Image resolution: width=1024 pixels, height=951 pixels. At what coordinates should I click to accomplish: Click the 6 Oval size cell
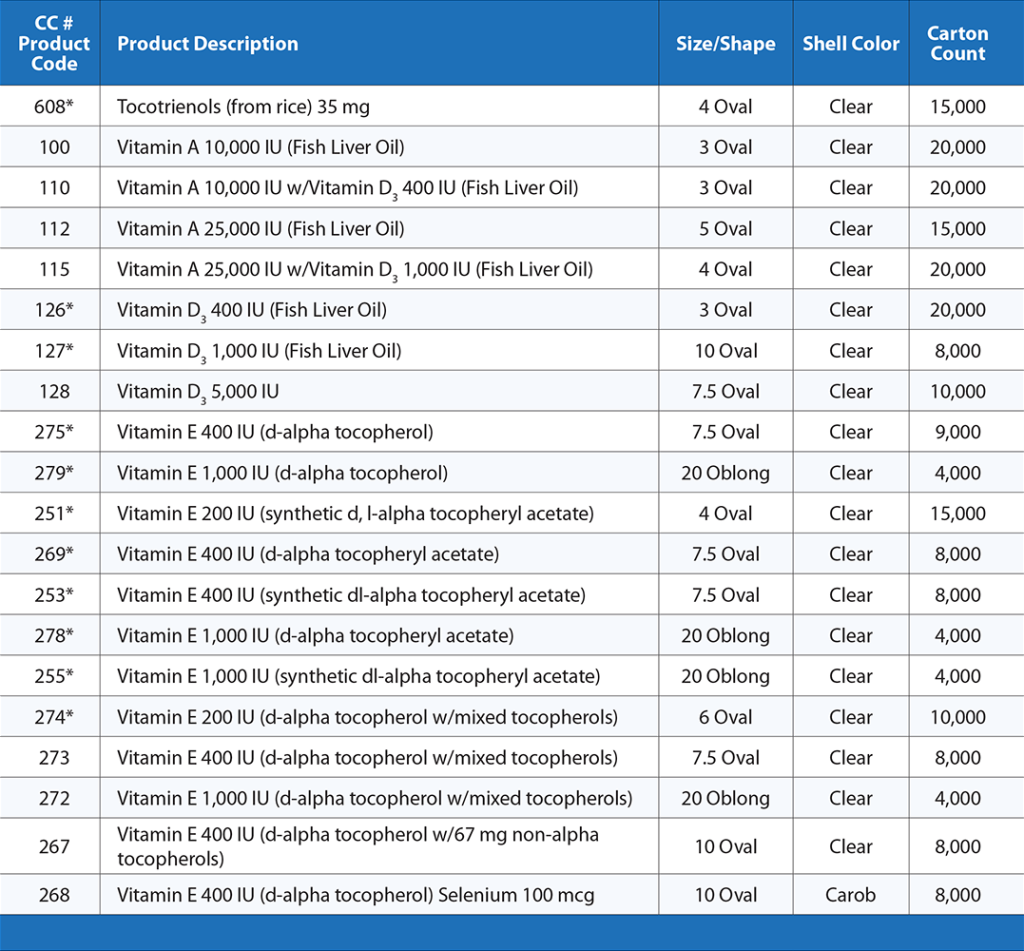(x=725, y=717)
